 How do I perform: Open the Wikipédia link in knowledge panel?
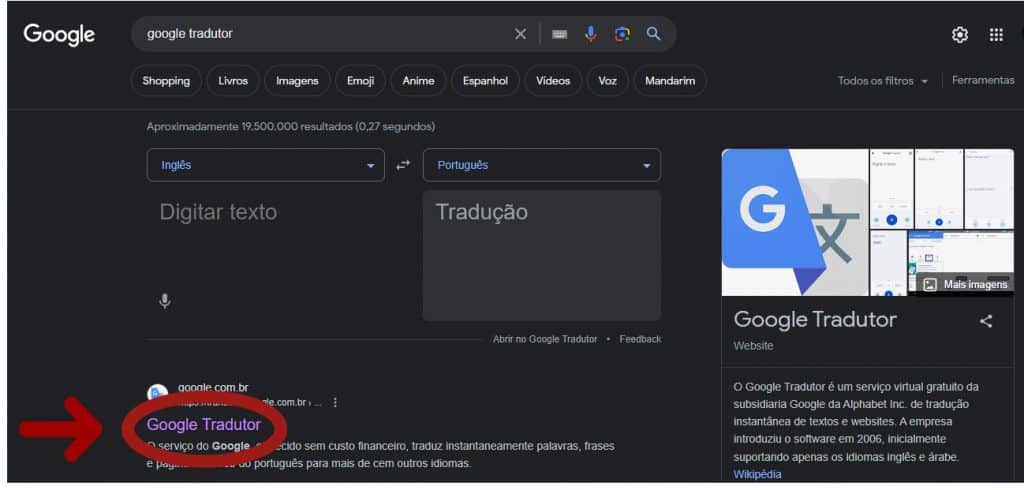[757, 474]
